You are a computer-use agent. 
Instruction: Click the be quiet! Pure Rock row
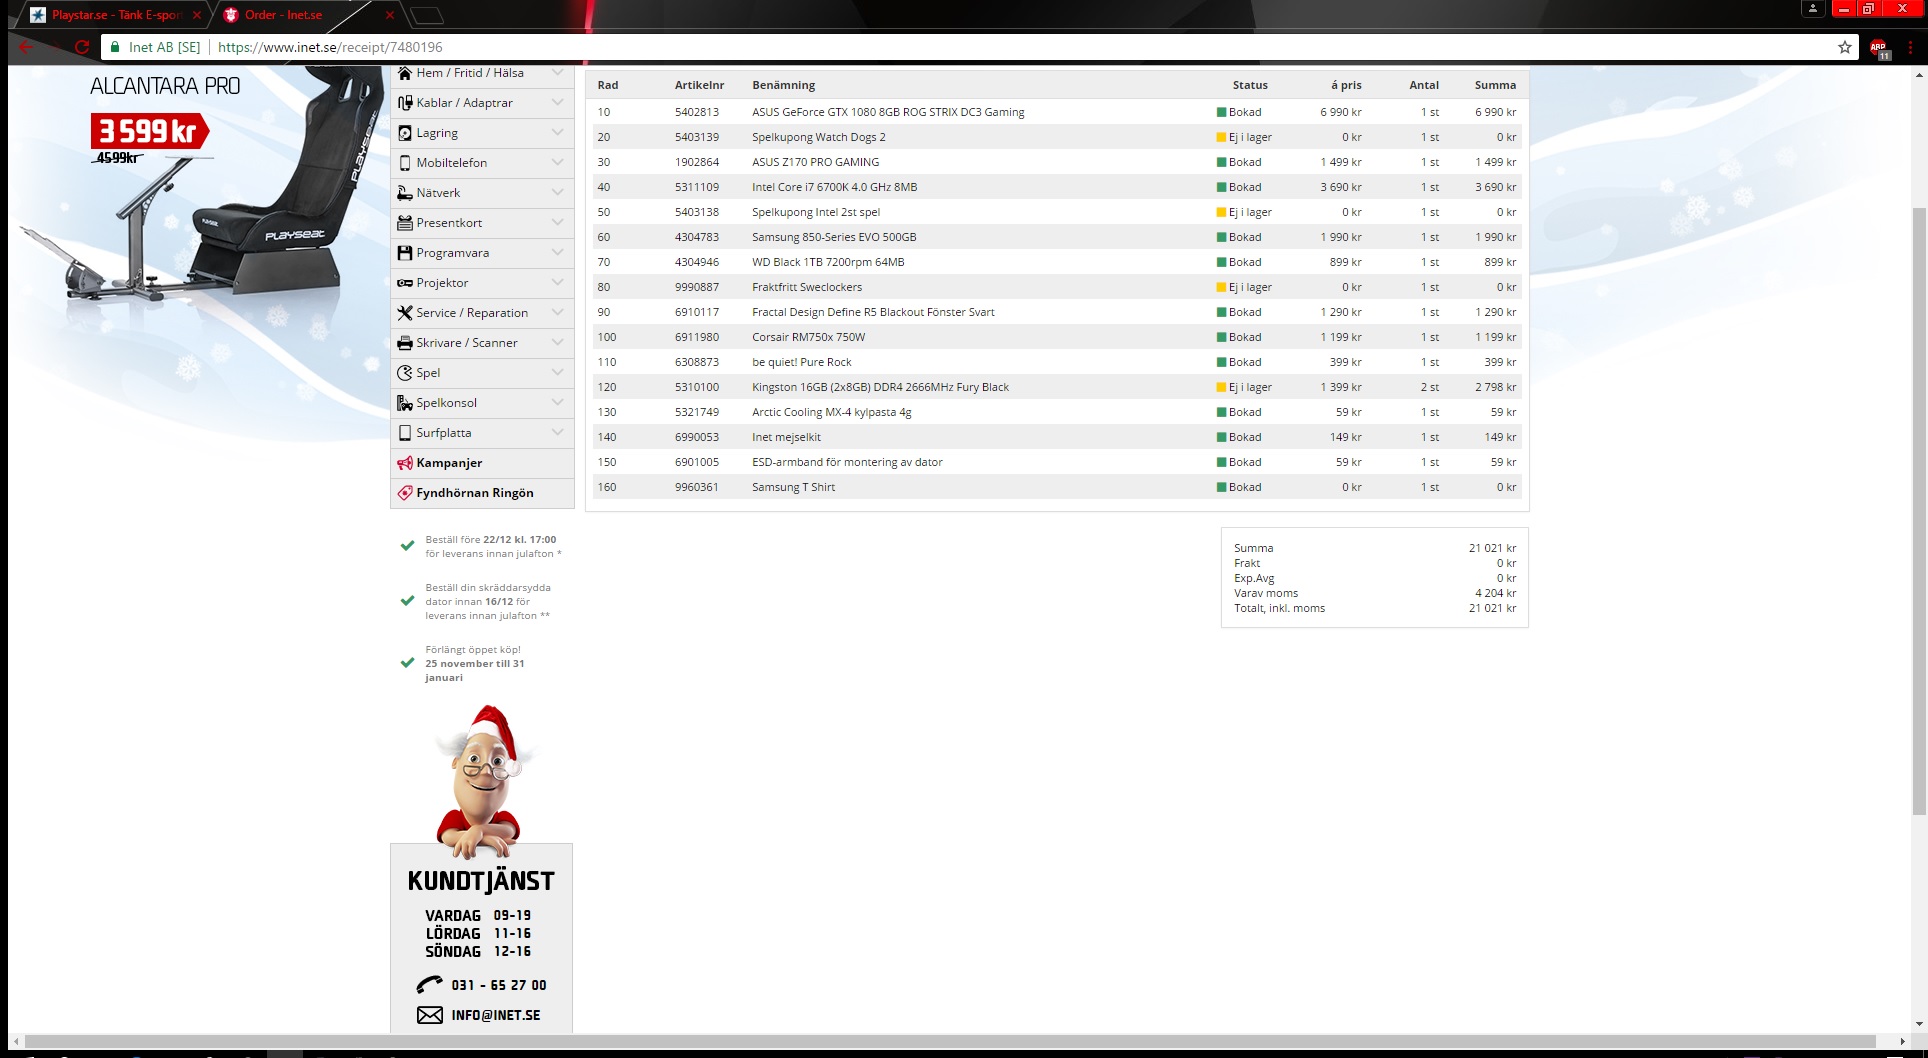pyautogui.click(x=1057, y=362)
